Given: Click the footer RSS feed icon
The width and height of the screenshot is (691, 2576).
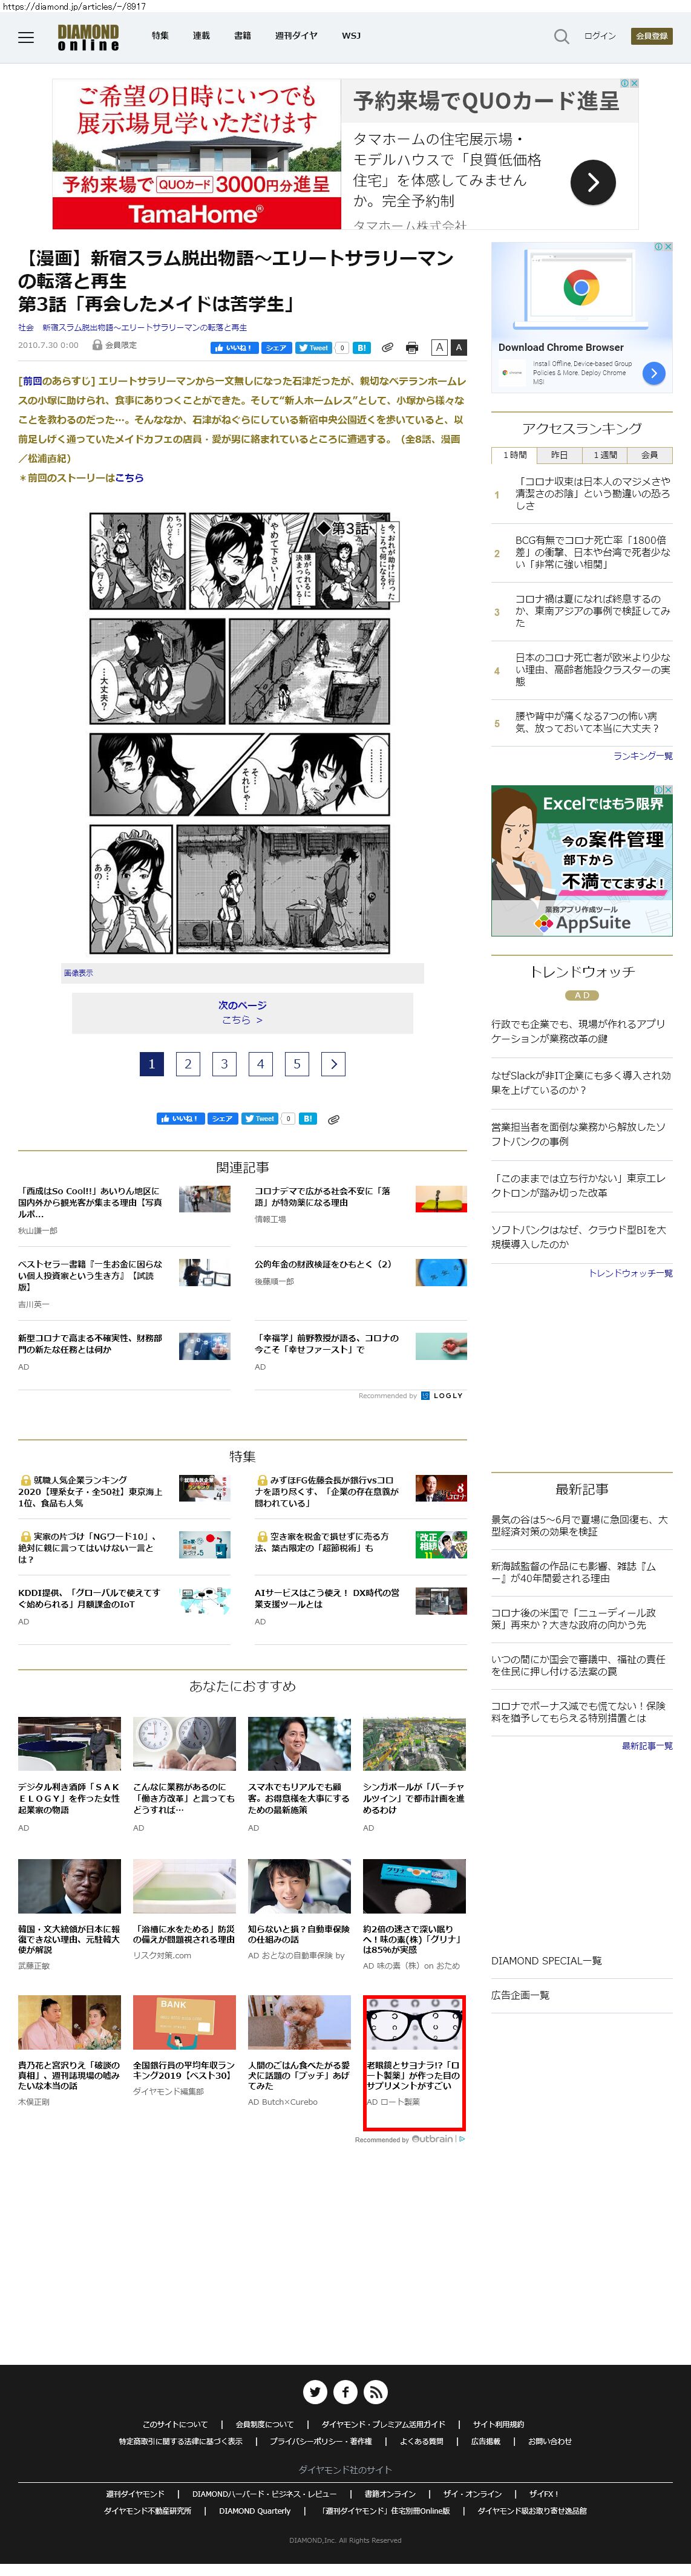Looking at the screenshot, I should pos(375,2391).
